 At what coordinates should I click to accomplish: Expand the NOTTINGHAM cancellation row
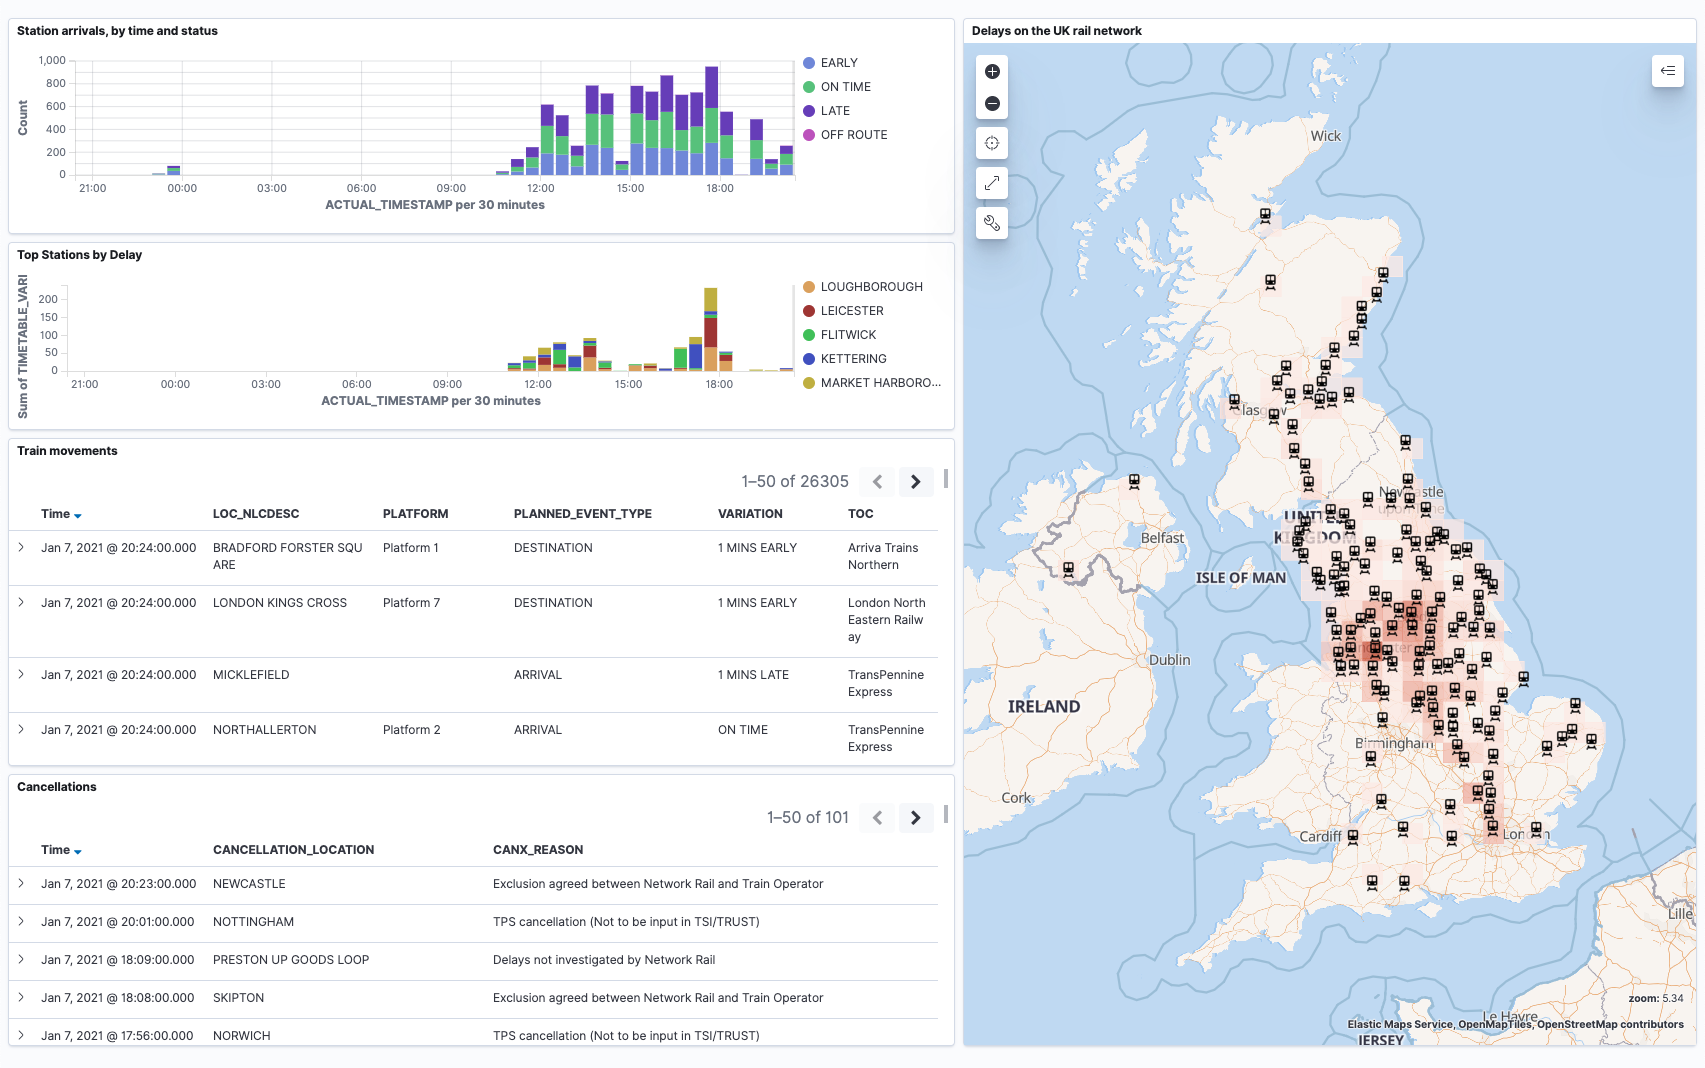coord(21,921)
